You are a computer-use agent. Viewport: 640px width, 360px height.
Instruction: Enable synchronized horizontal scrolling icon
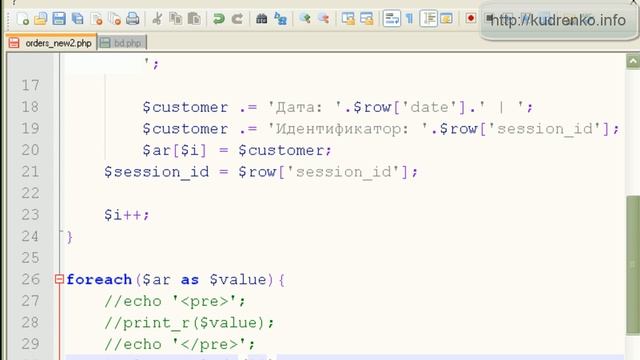(x=367, y=19)
